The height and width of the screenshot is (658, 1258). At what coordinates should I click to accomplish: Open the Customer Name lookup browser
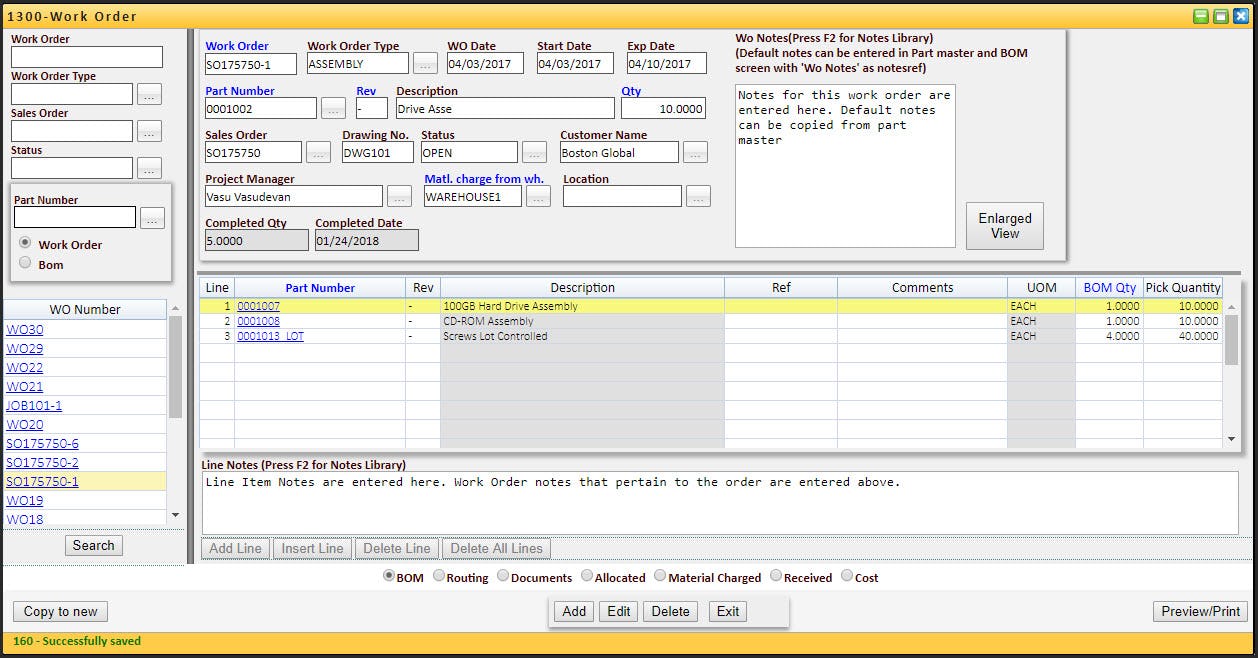coord(694,152)
